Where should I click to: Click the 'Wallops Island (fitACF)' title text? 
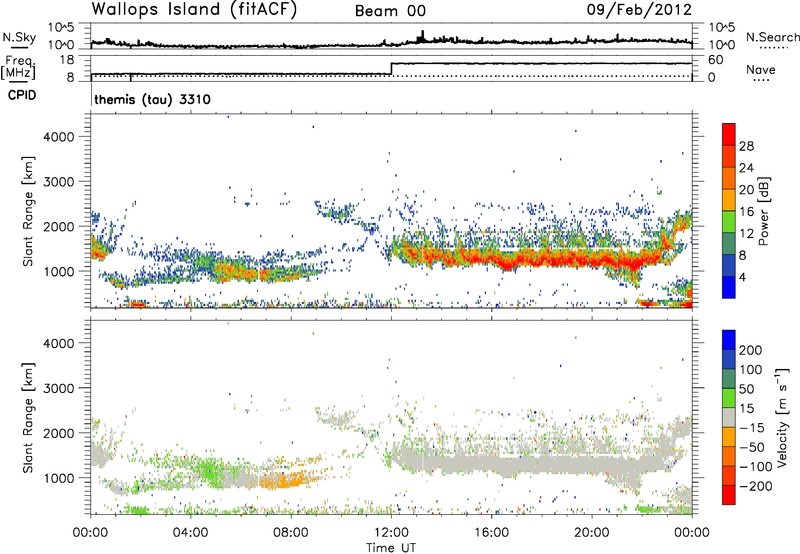click(x=194, y=9)
